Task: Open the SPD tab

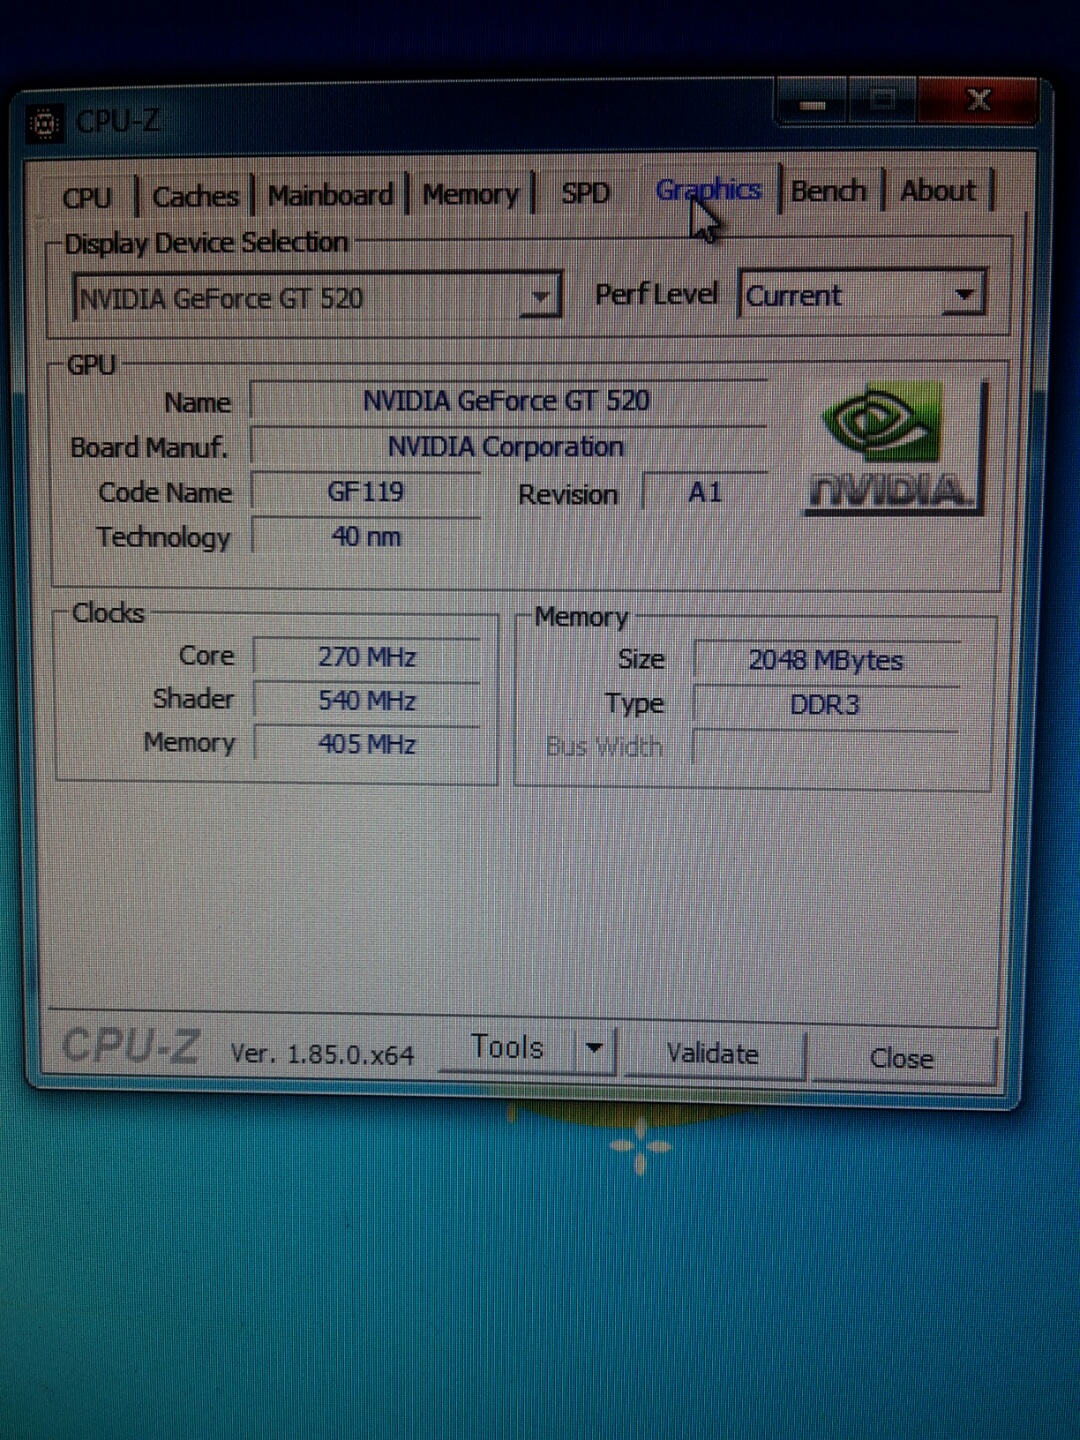Action: pos(585,192)
